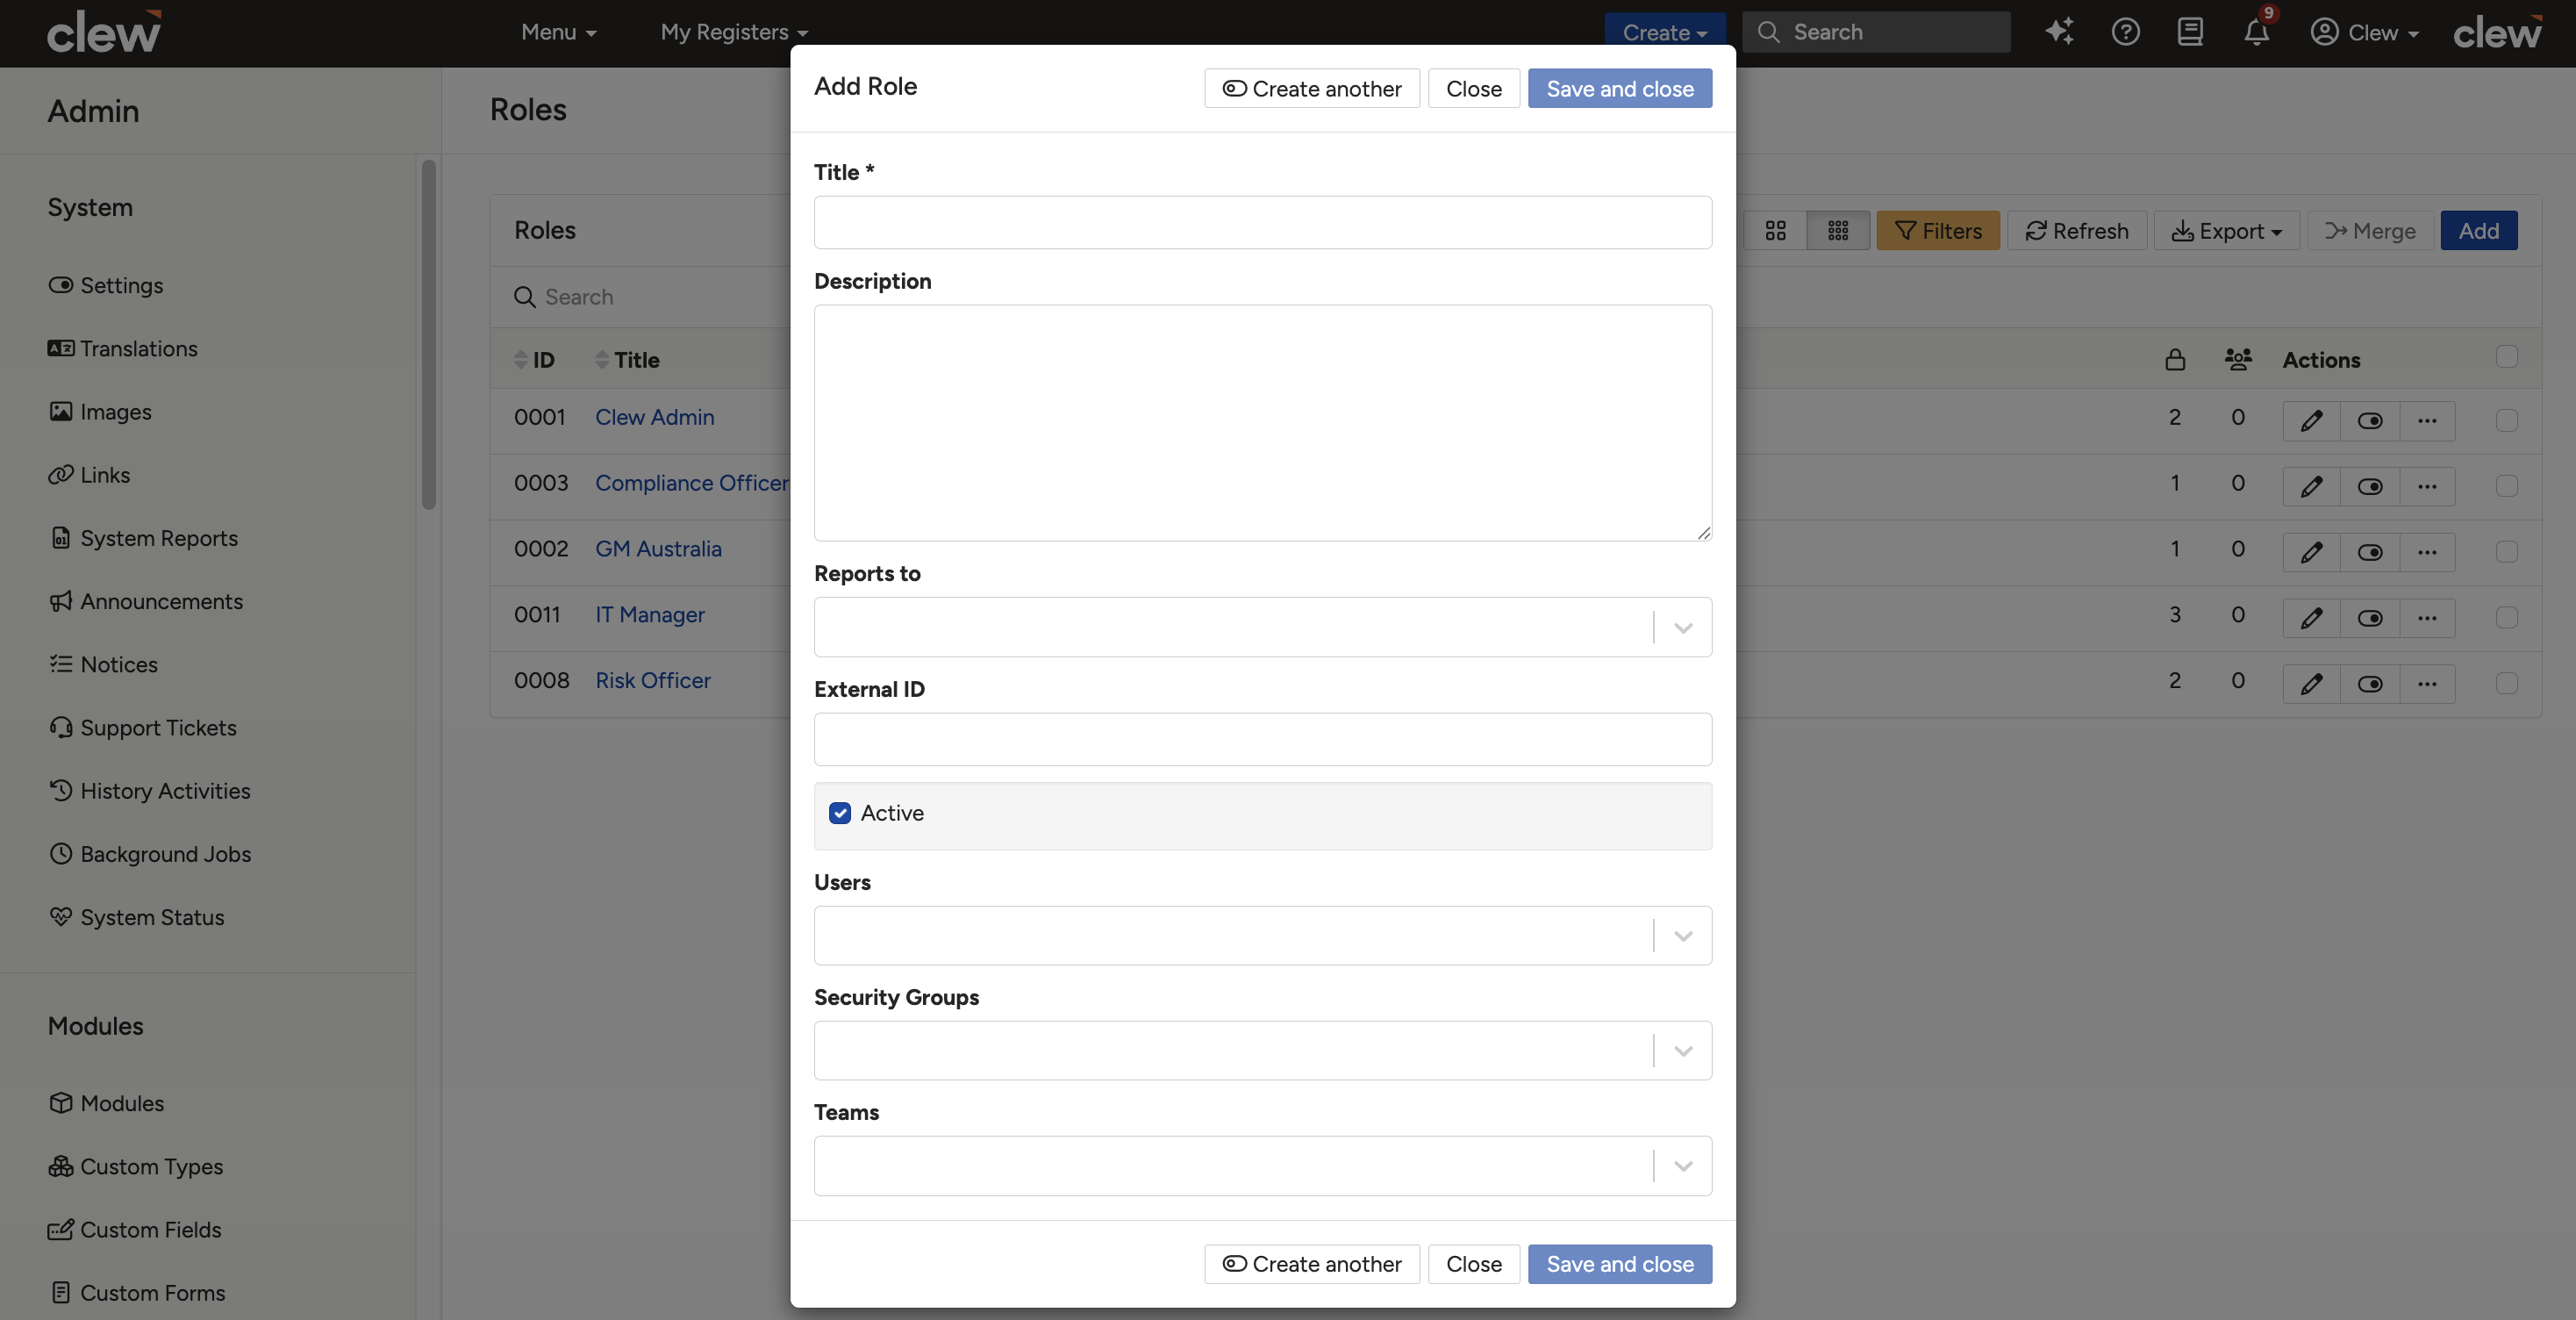
Task: Switch to compact grid view icon
Action: pyautogui.click(x=1838, y=231)
